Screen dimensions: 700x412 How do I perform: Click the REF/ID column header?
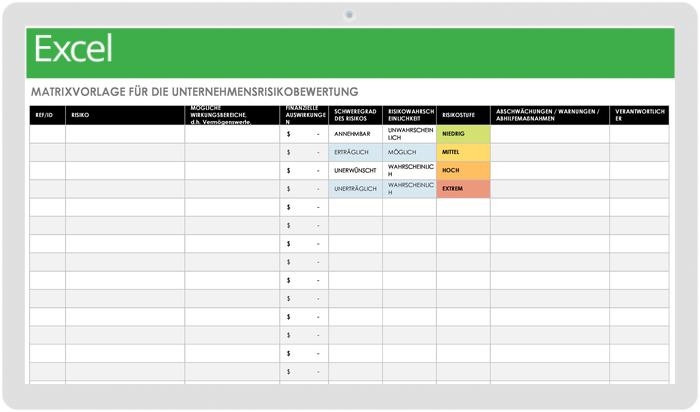[48, 115]
